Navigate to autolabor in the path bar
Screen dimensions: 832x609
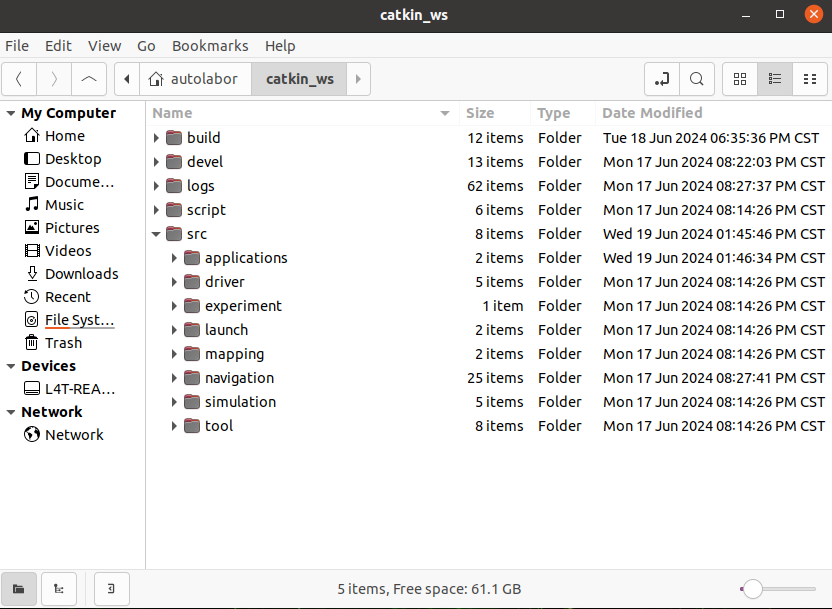(x=192, y=79)
